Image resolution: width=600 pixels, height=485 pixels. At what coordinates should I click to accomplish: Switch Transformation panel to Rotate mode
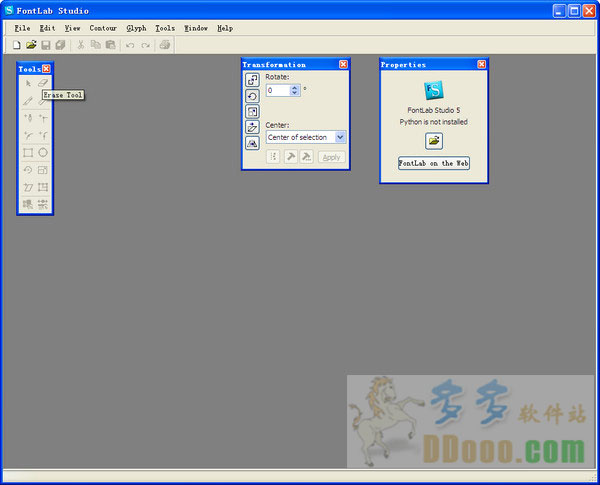point(252,96)
